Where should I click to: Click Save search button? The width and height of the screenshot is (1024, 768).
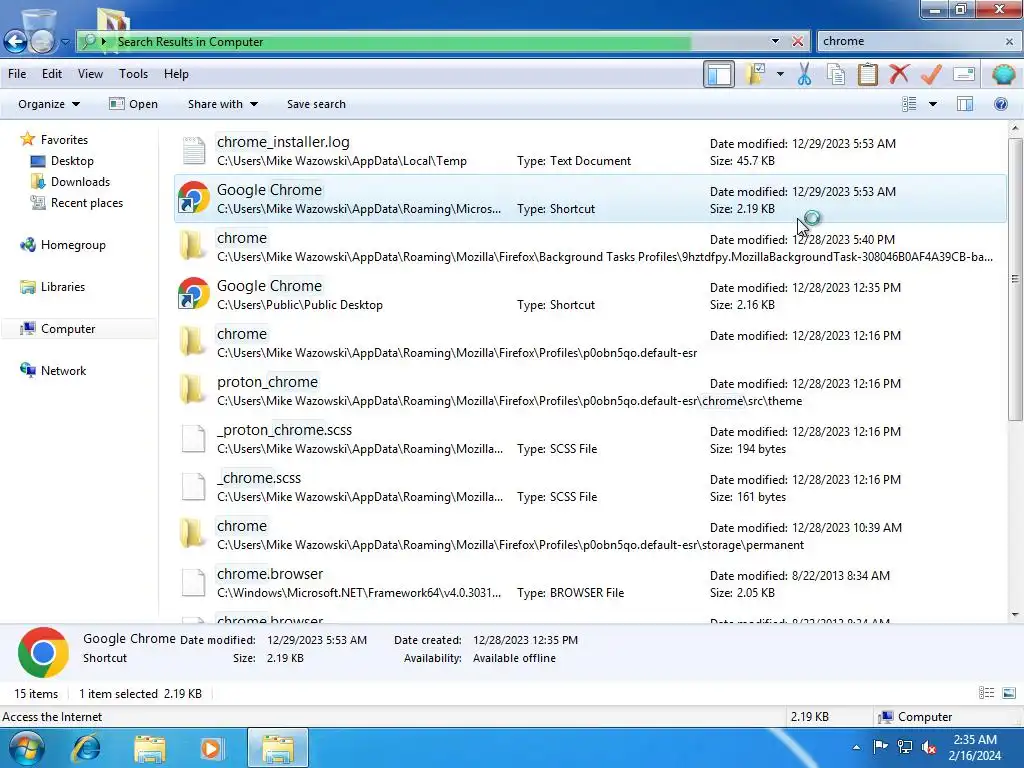(316, 104)
